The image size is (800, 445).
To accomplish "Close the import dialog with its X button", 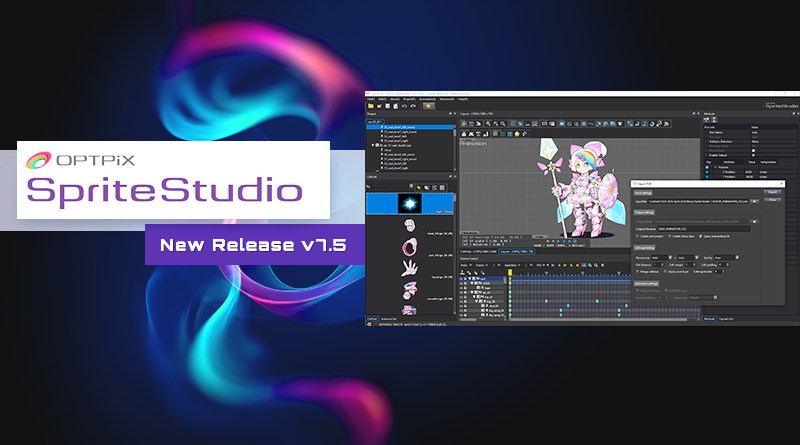I will [x=781, y=184].
